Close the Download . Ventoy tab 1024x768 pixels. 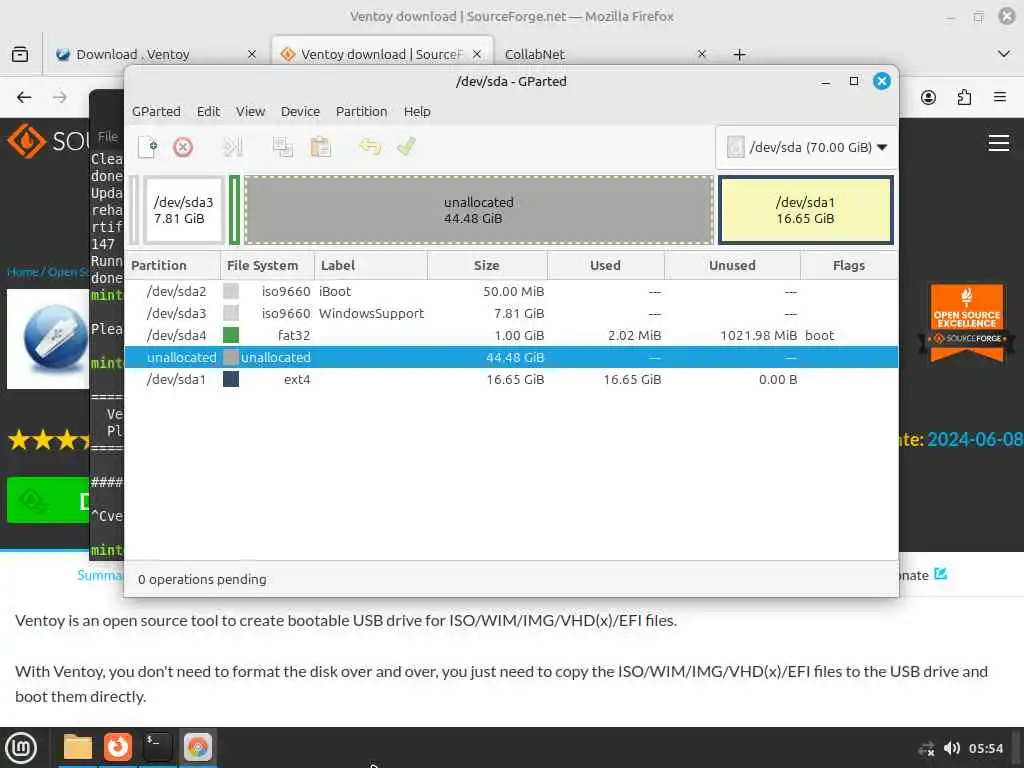(251, 54)
